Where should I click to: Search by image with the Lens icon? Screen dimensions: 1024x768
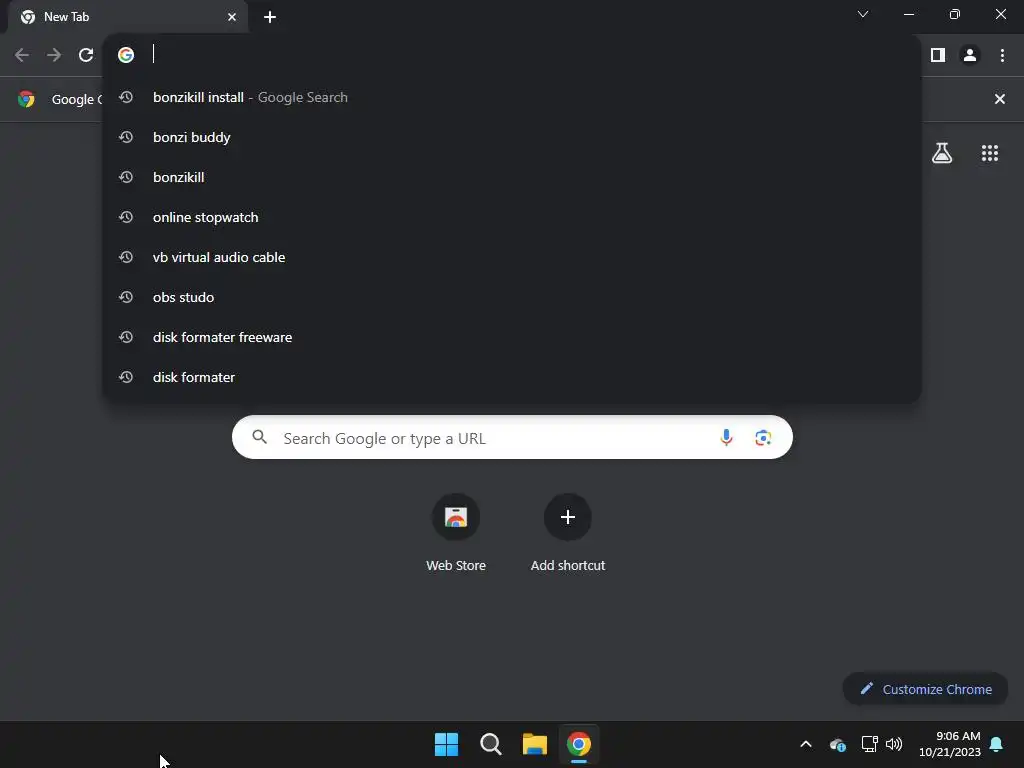[763, 438]
